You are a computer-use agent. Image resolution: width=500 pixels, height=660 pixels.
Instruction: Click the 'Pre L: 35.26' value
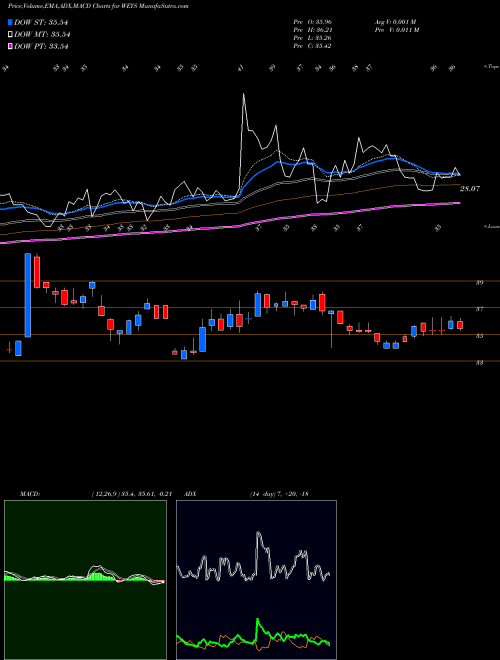312,38
